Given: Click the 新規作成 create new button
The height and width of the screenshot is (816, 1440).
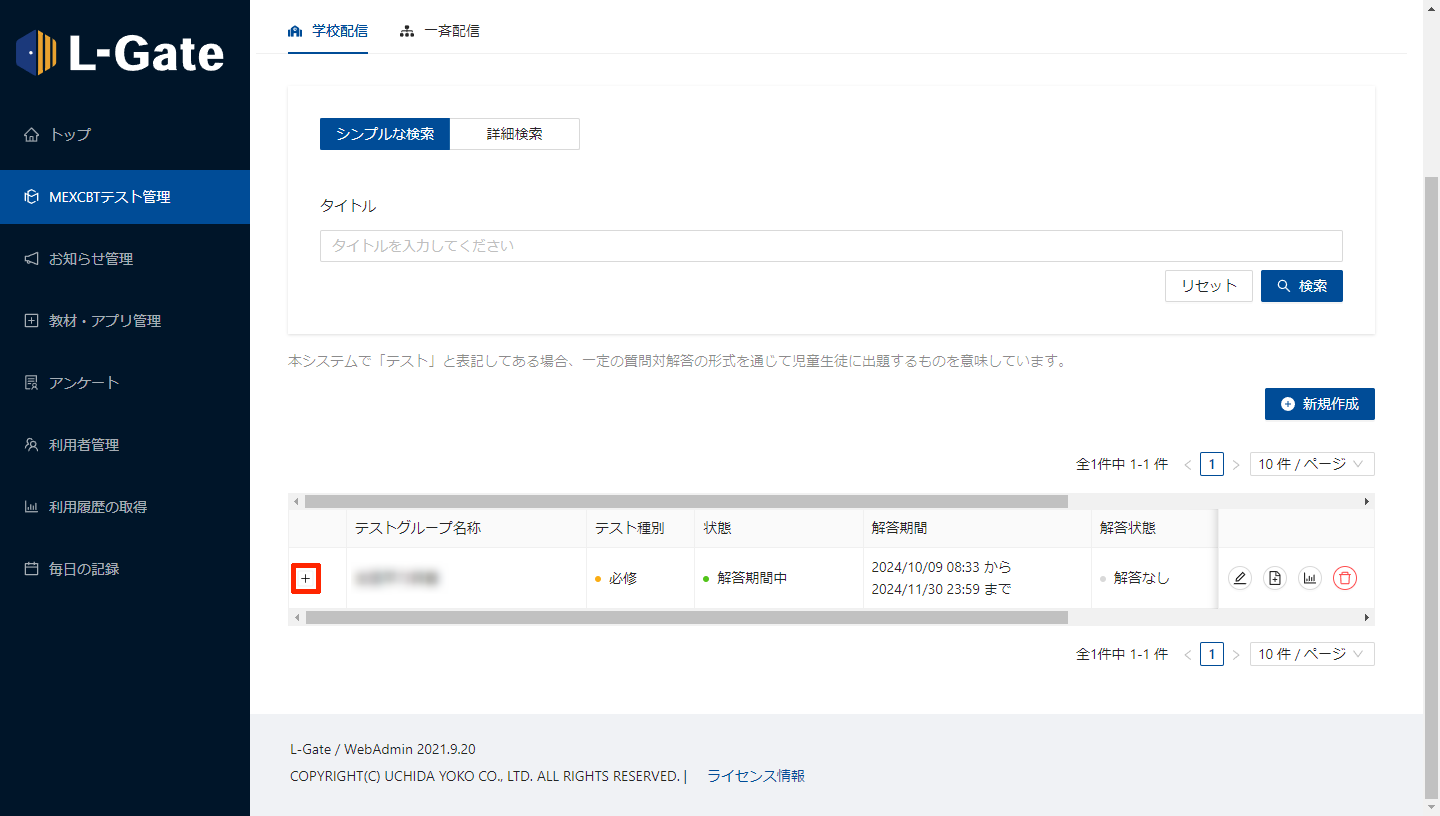Looking at the screenshot, I should [1319, 404].
